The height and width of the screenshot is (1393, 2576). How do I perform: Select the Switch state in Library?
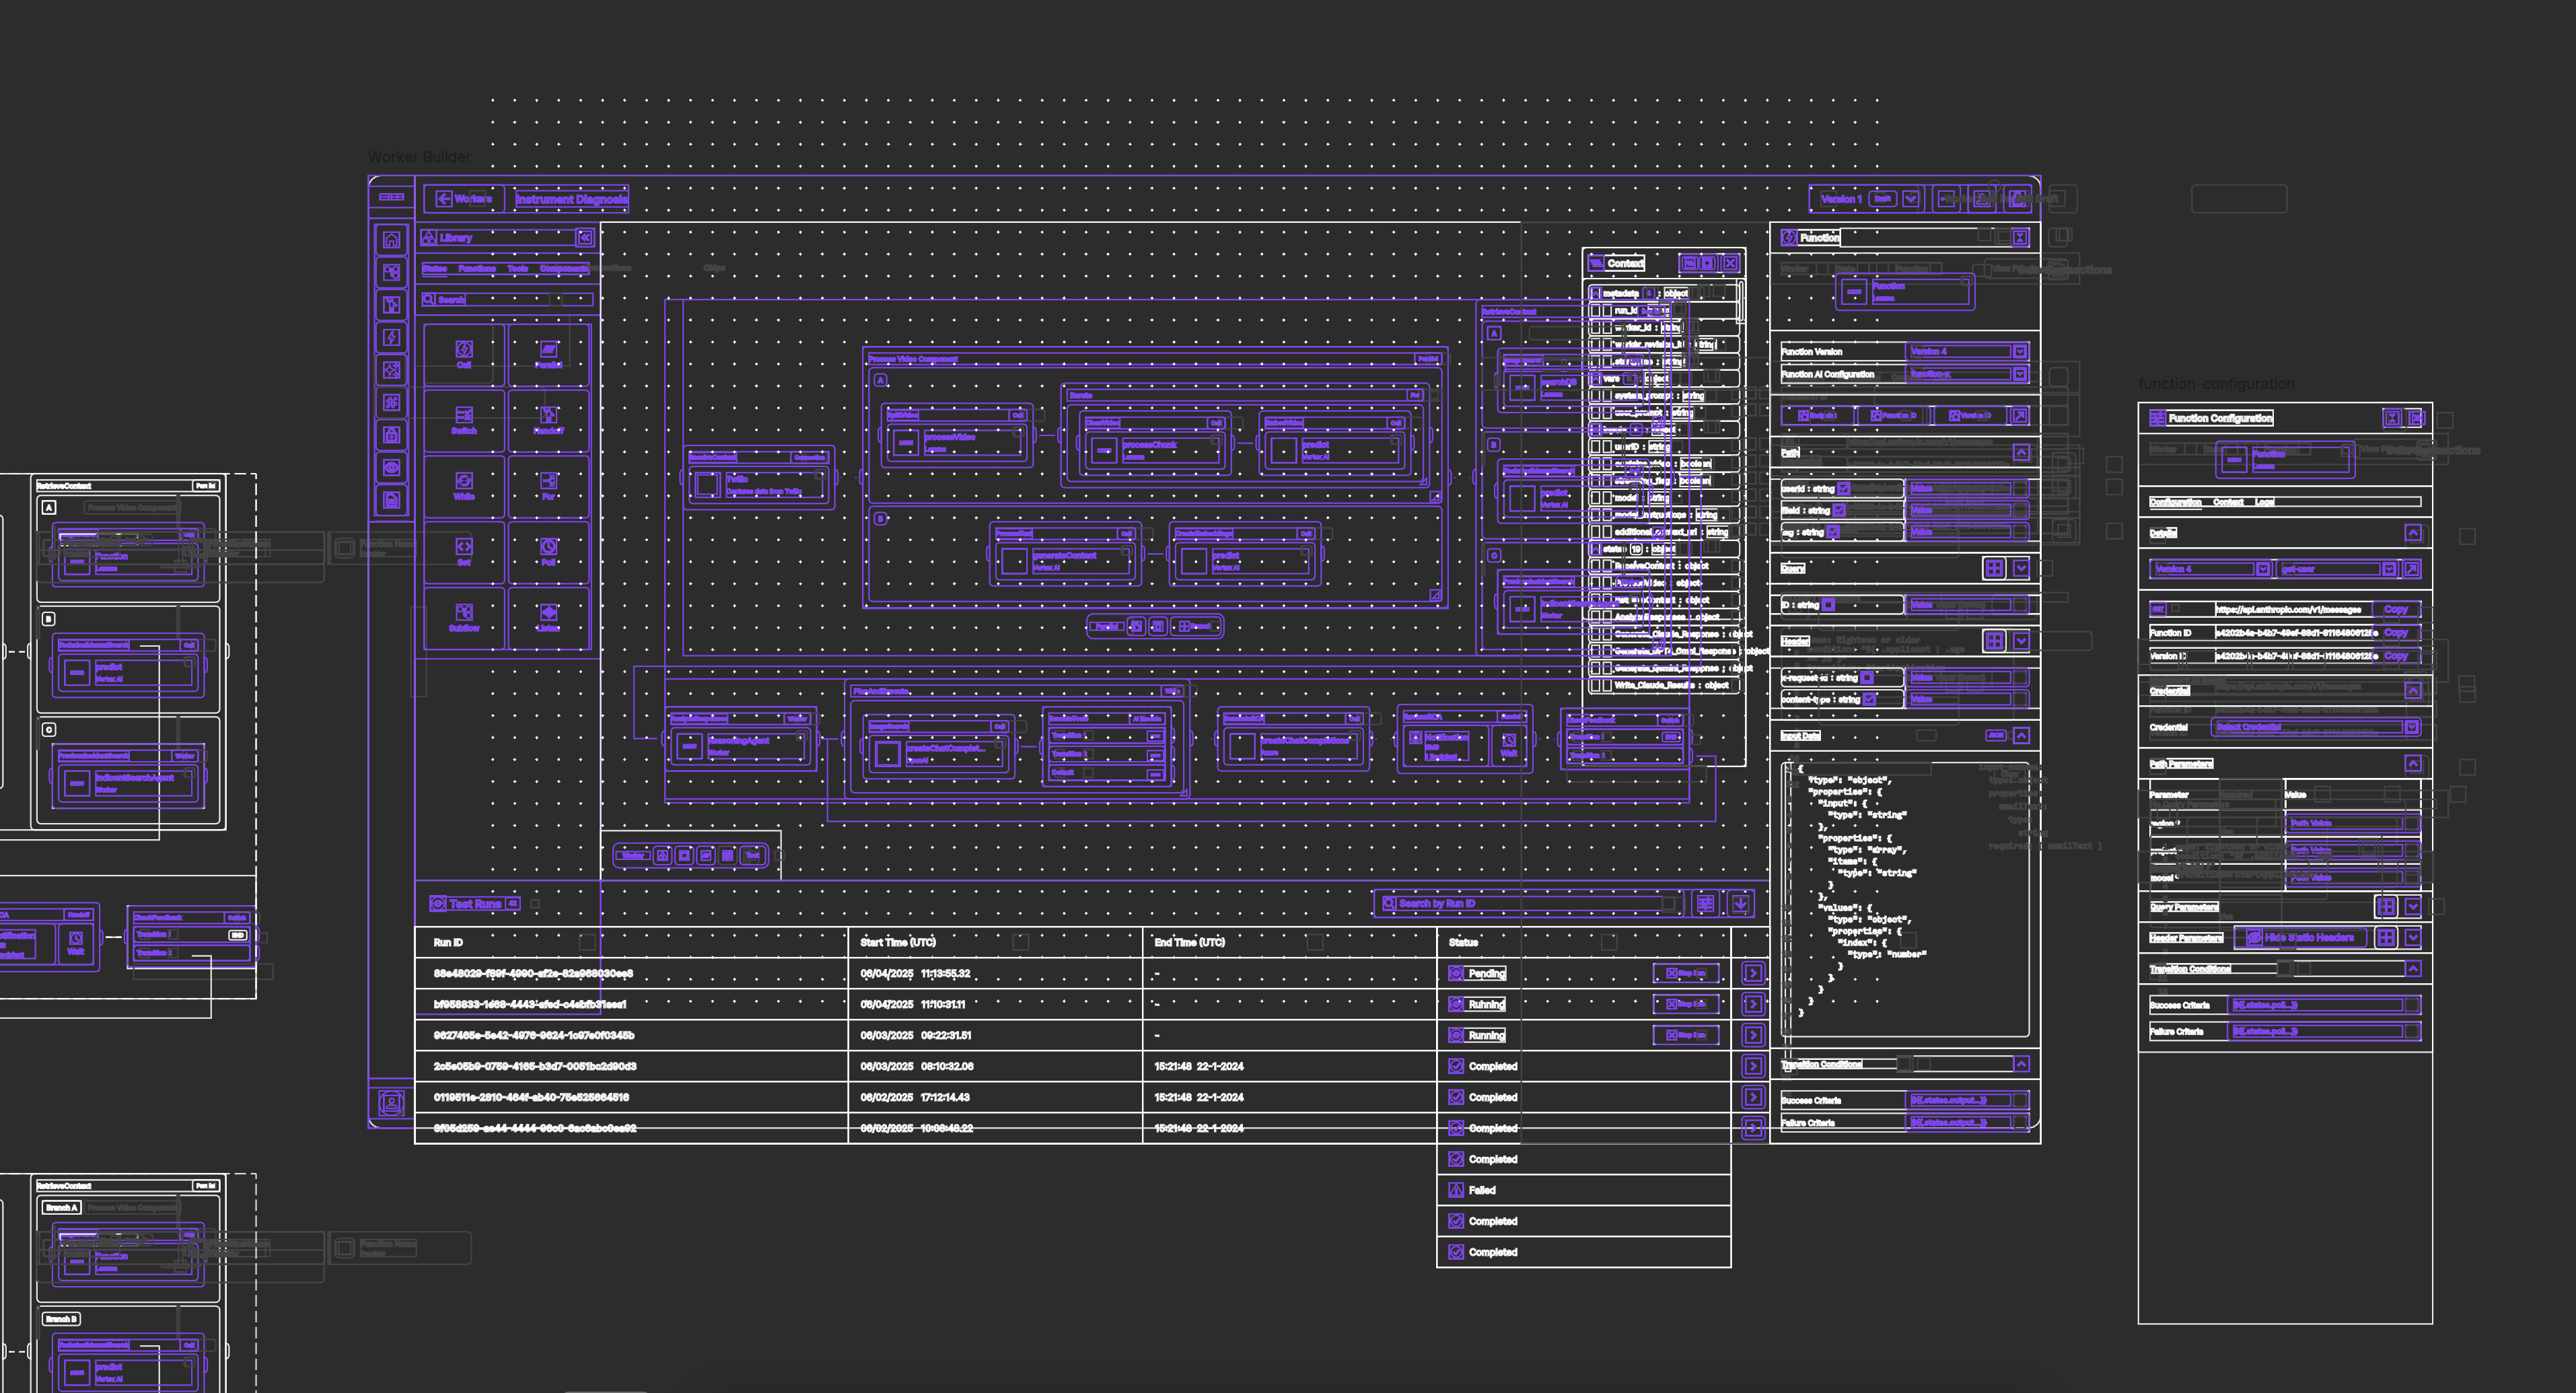tap(464, 420)
